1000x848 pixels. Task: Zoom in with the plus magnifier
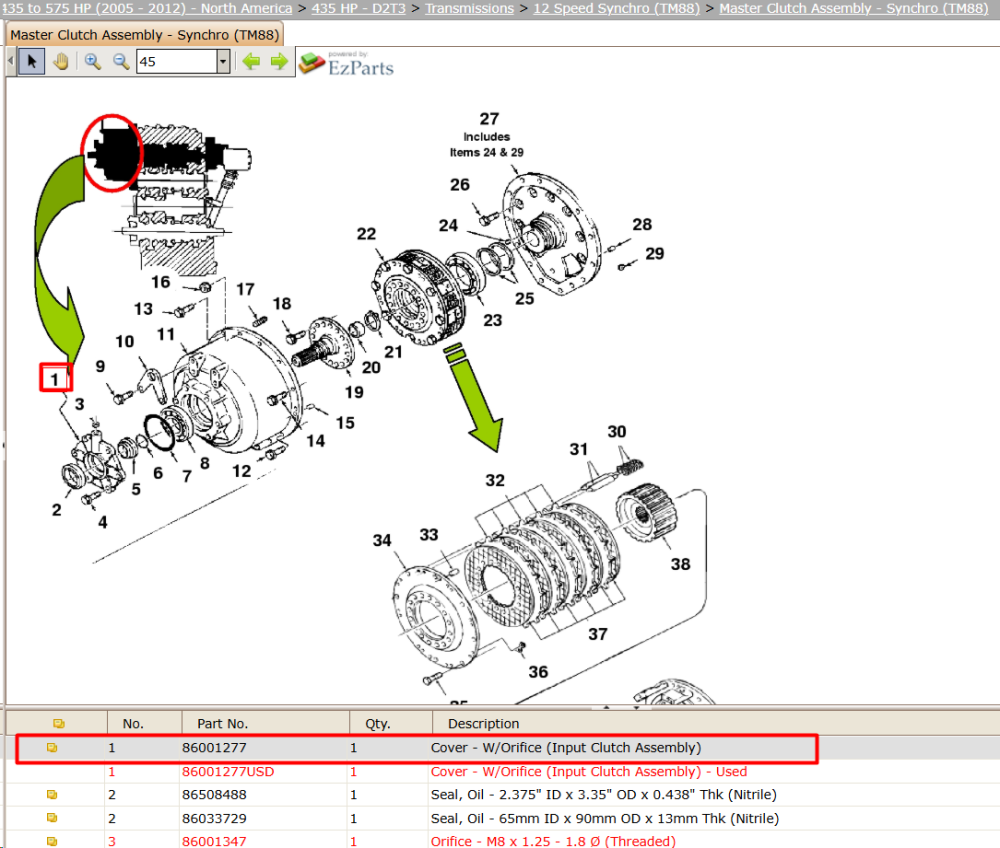click(x=92, y=62)
